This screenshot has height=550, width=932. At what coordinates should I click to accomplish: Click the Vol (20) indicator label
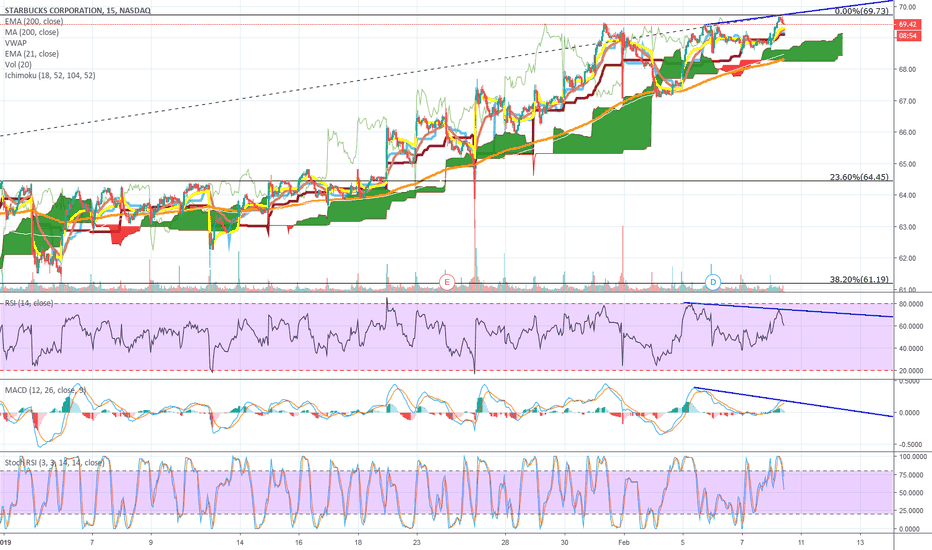(18, 64)
